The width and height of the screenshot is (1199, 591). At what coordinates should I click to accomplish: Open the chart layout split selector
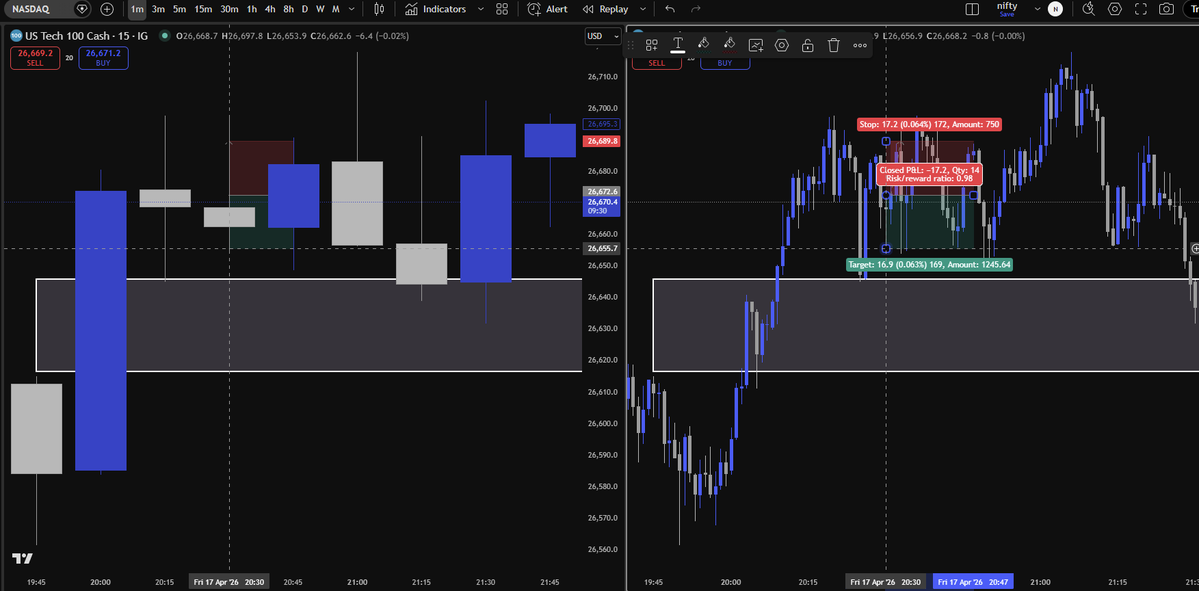[x=972, y=9]
